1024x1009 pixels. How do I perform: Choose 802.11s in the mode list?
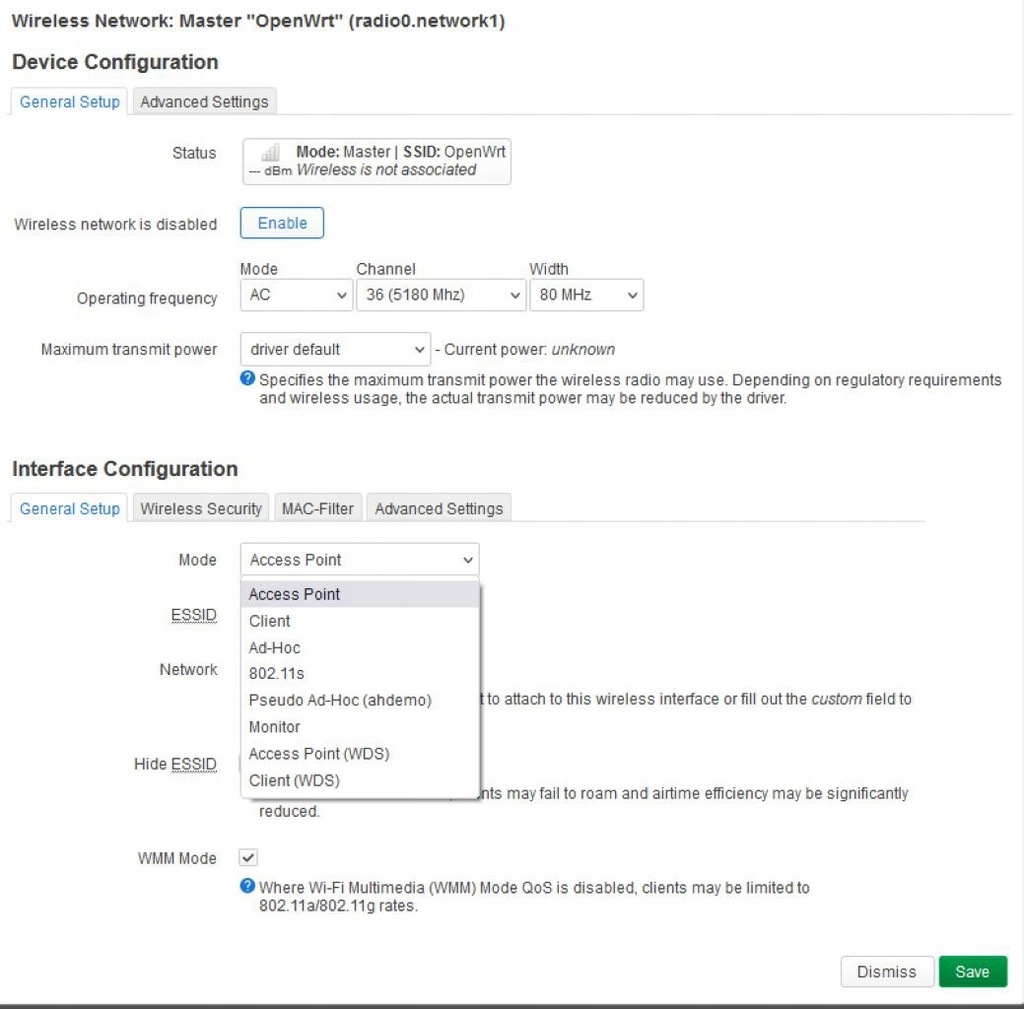(x=360, y=674)
